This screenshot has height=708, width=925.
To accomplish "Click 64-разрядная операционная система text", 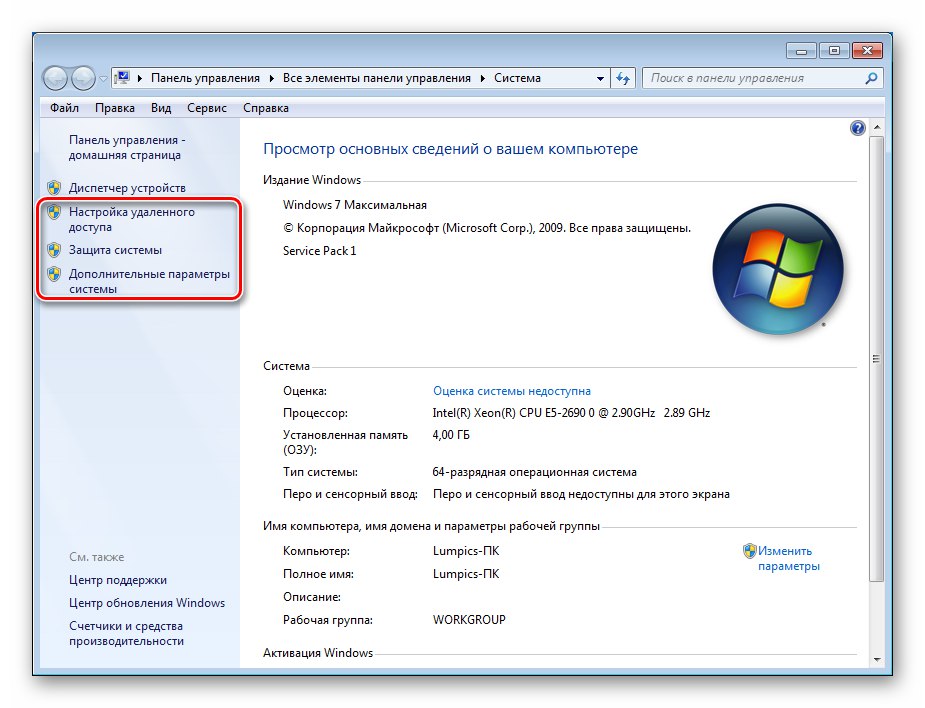I will pyautogui.click(x=534, y=473).
